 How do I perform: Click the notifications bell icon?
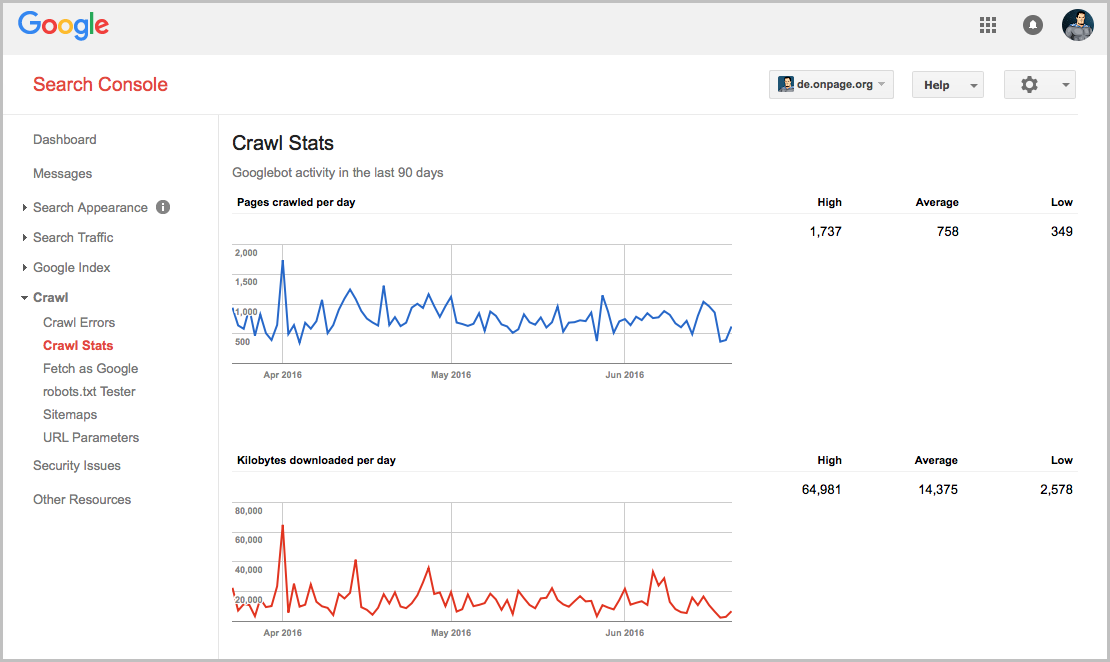1033,26
